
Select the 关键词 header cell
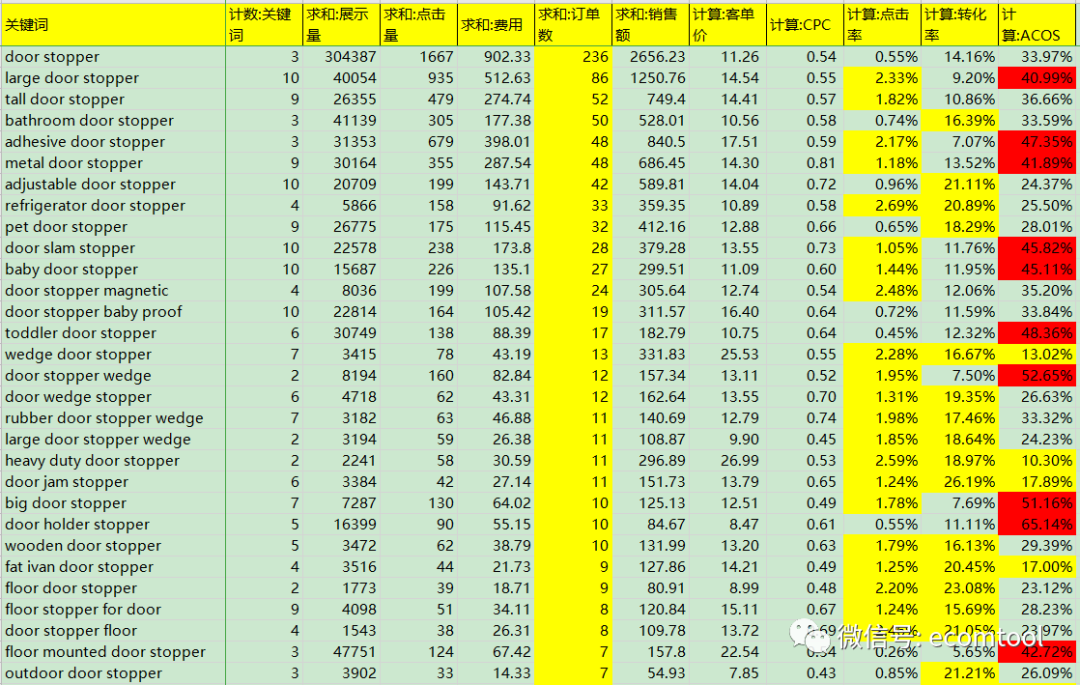[x=113, y=25]
